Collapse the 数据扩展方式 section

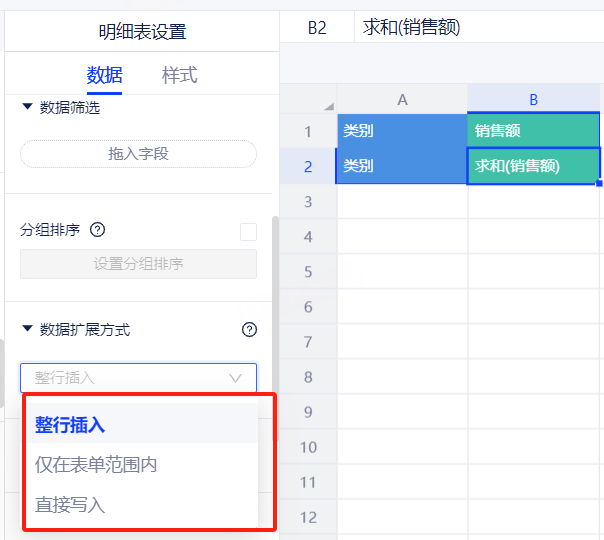pos(27,329)
